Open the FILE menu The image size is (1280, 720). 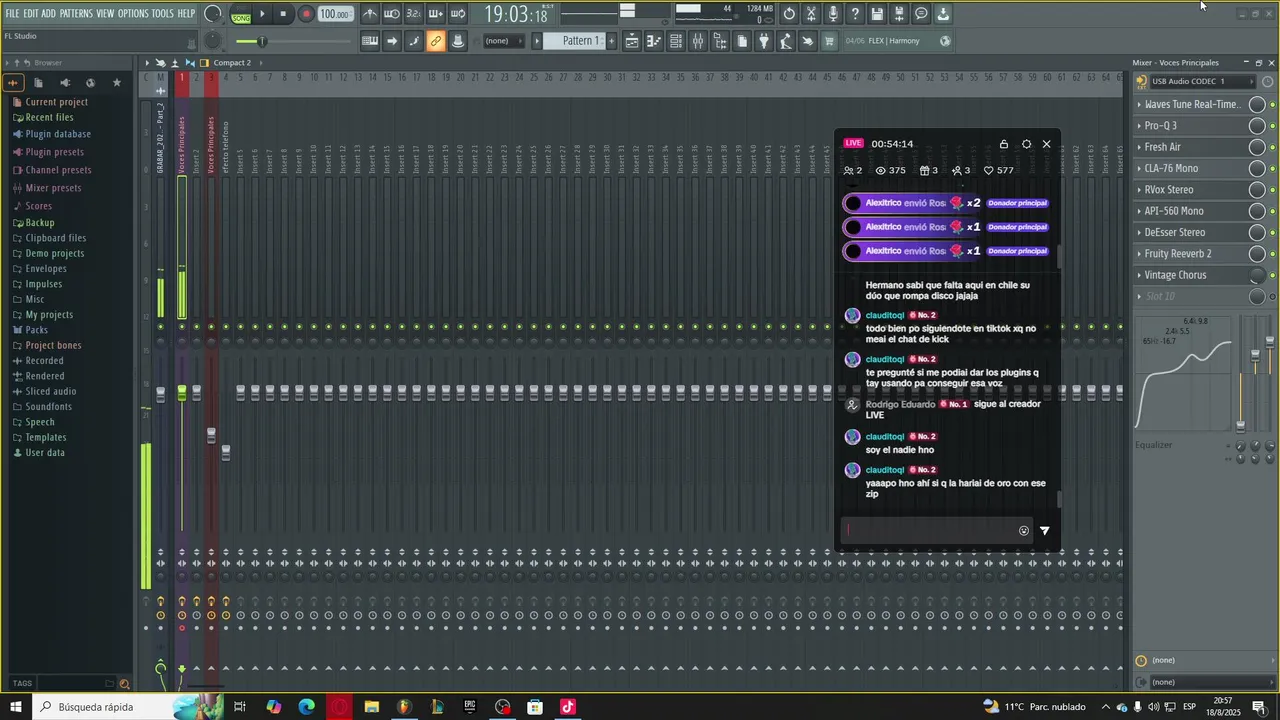pos(12,14)
